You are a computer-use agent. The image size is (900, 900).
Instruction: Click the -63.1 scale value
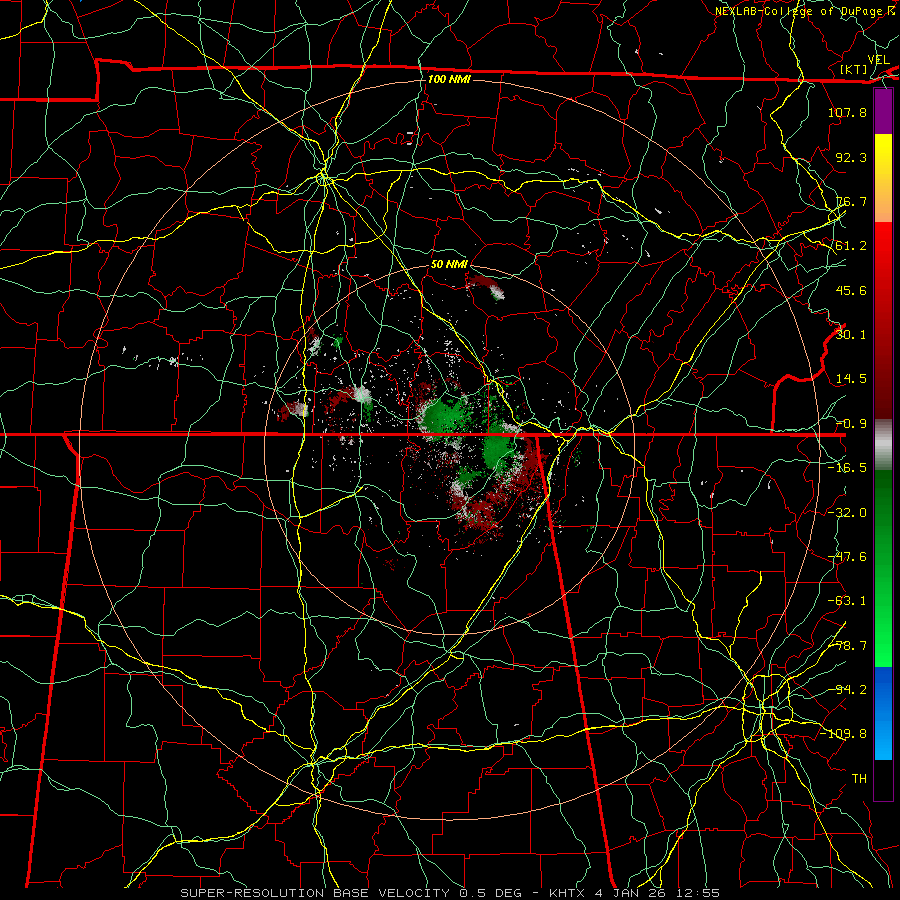tap(847, 601)
